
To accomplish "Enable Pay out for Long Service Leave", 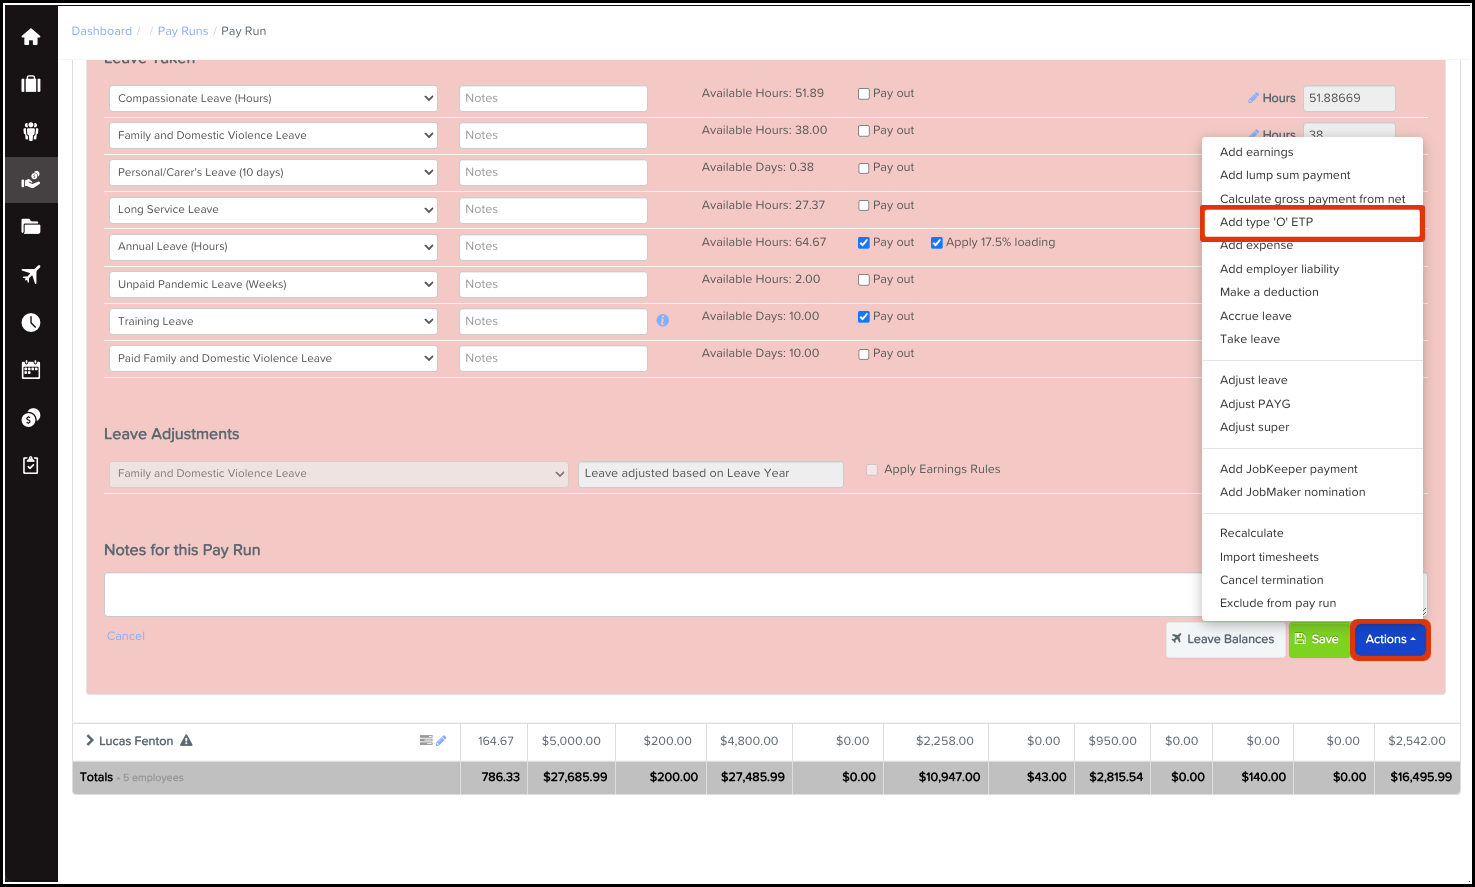I will click(x=864, y=206).
